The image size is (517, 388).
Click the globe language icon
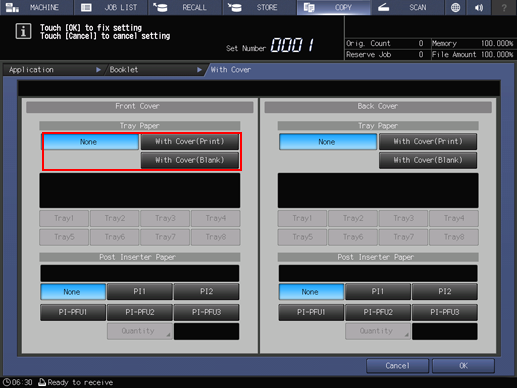(x=455, y=7)
